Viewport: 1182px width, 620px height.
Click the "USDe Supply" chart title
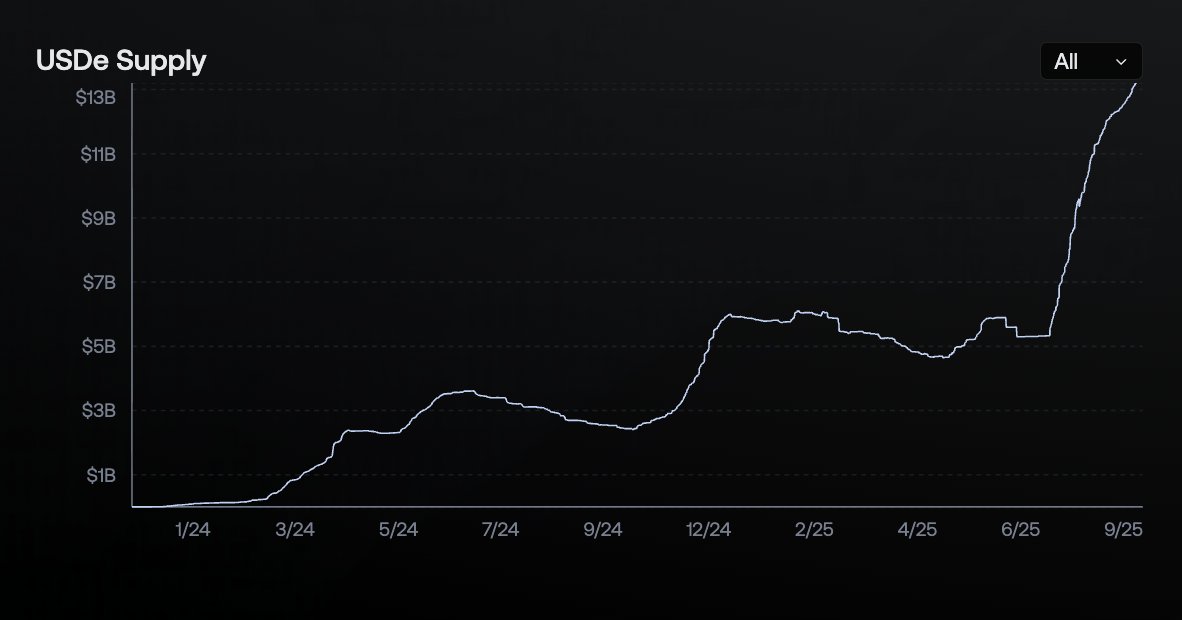point(121,60)
